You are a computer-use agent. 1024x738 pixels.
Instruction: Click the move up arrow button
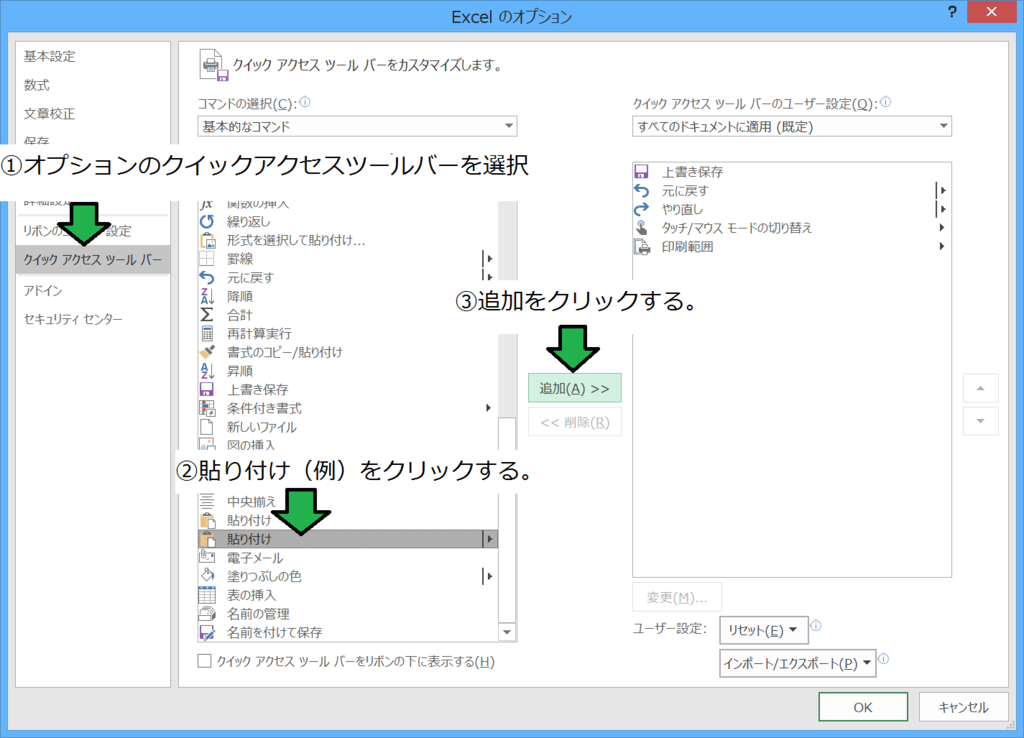click(x=980, y=389)
